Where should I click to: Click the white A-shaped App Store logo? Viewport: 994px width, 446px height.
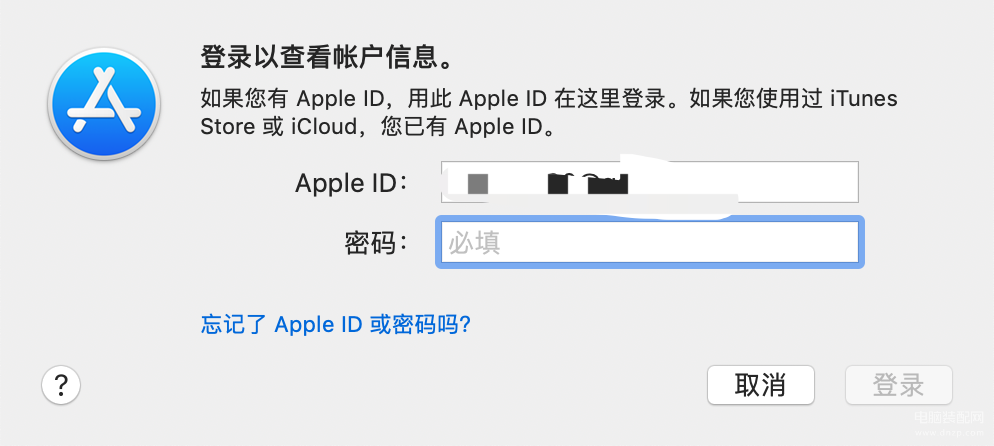coord(104,100)
